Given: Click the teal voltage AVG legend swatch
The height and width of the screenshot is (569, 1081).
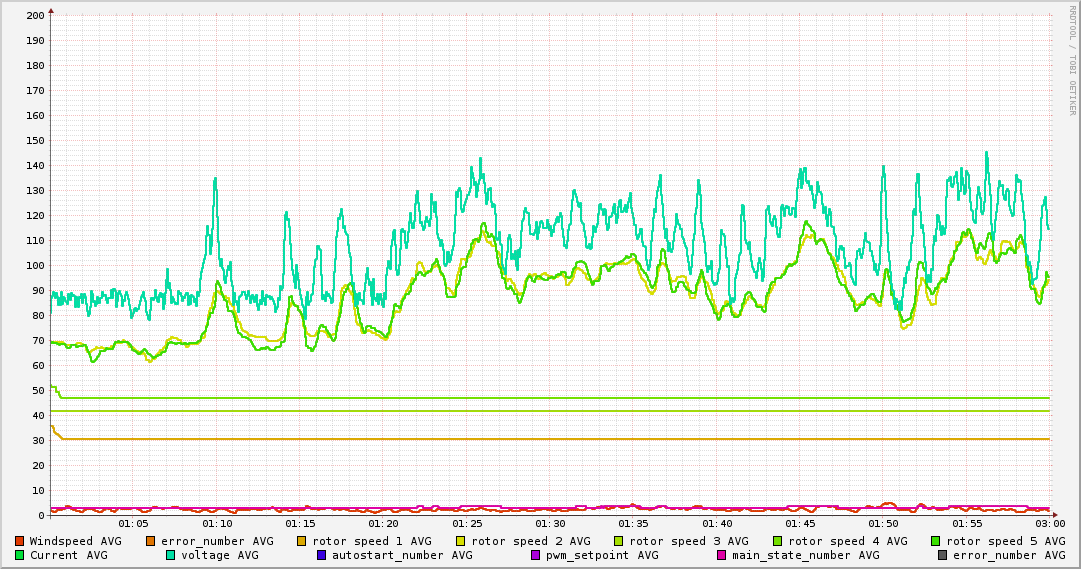Looking at the screenshot, I should pos(171,555).
